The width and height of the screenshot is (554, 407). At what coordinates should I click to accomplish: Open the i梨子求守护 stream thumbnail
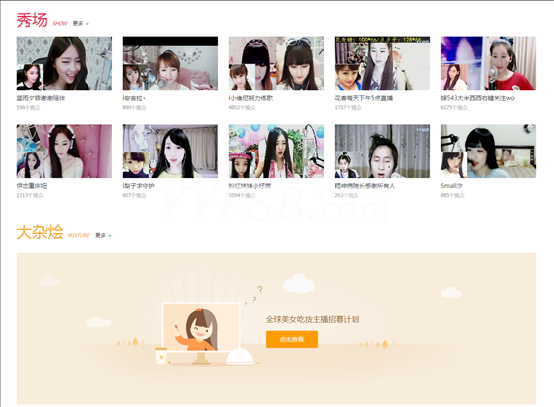tap(170, 151)
